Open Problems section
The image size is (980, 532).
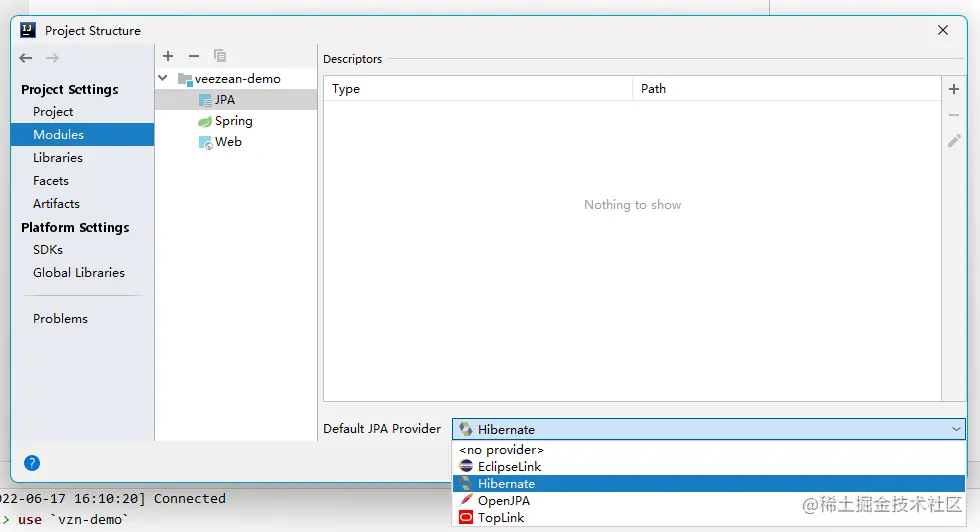(x=60, y=319)
